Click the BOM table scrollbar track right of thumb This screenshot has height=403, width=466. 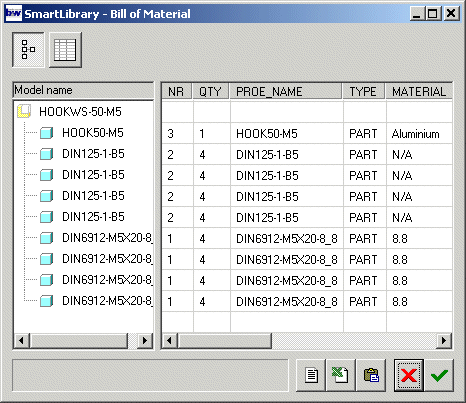pos(354,341)
